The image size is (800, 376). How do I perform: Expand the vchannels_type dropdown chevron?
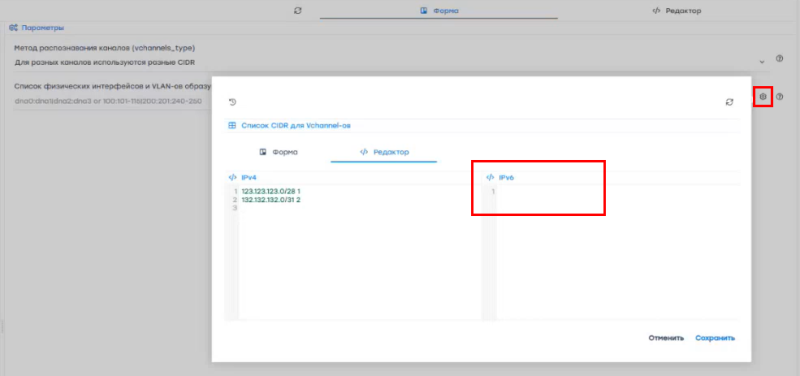[762, 62]
